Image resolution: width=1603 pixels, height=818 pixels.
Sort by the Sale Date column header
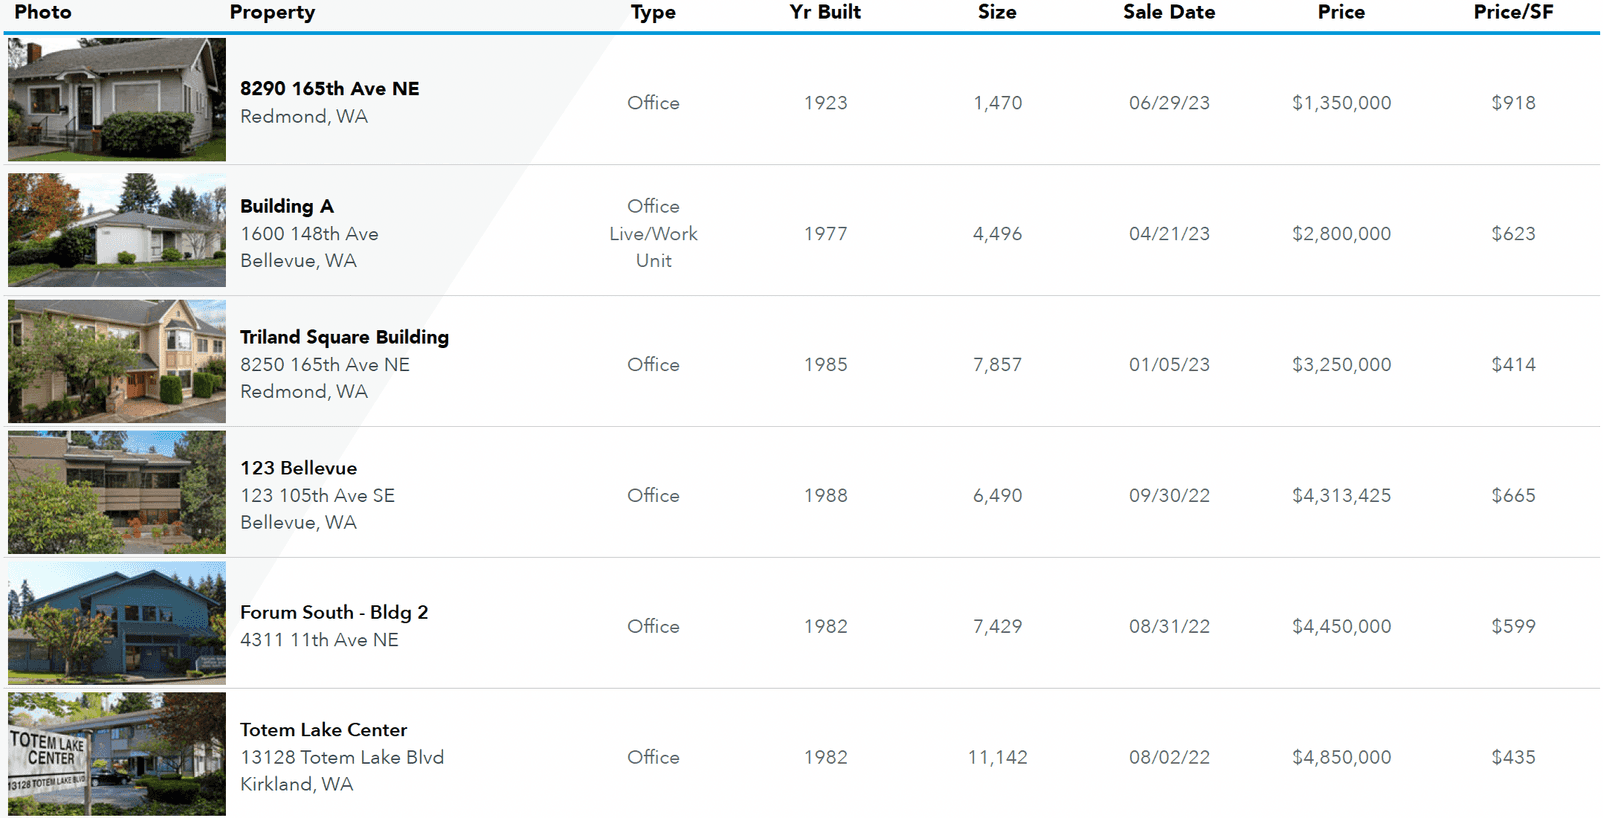[x=1169, y=12]
